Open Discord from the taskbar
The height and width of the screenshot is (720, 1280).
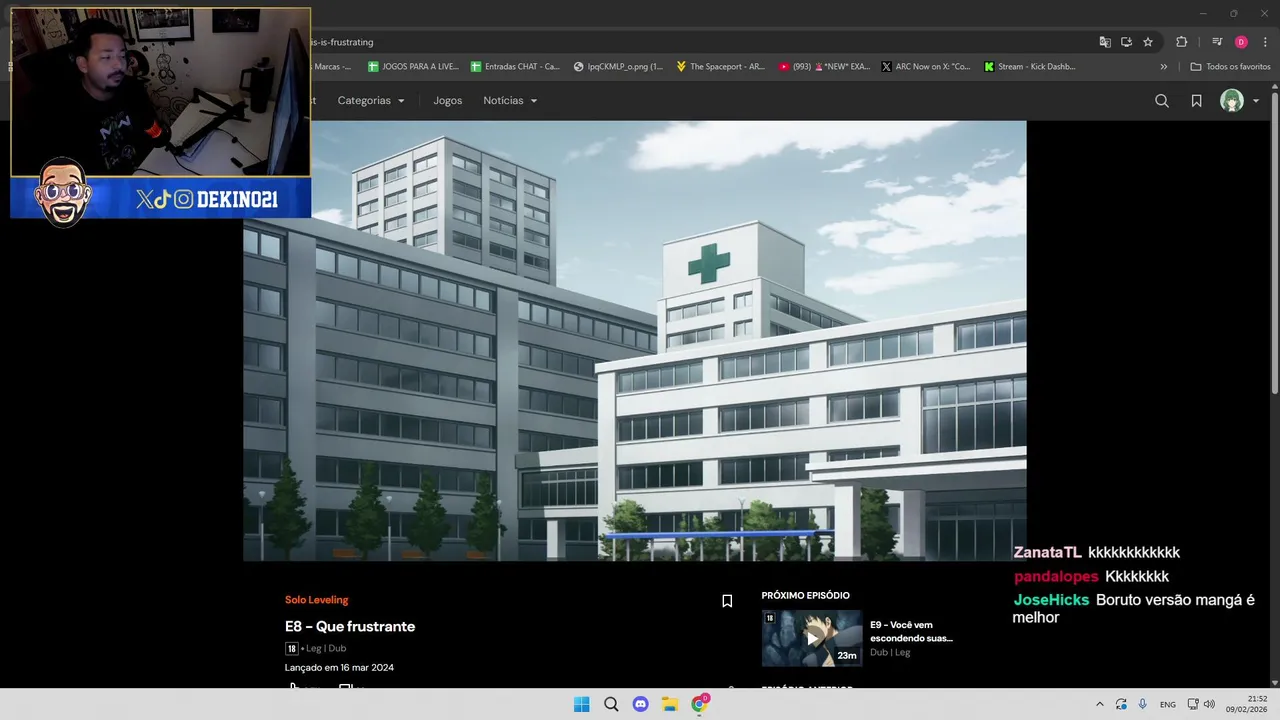coord(640,704)
